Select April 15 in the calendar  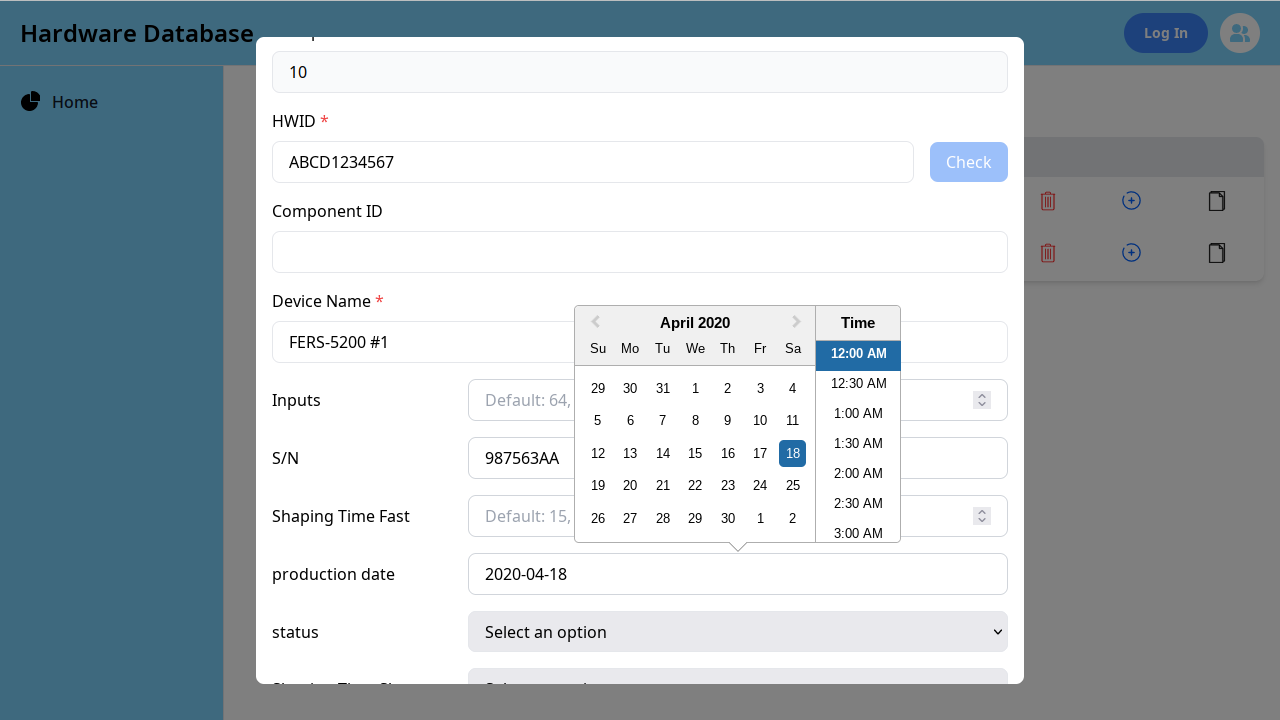tap(695, 453)
